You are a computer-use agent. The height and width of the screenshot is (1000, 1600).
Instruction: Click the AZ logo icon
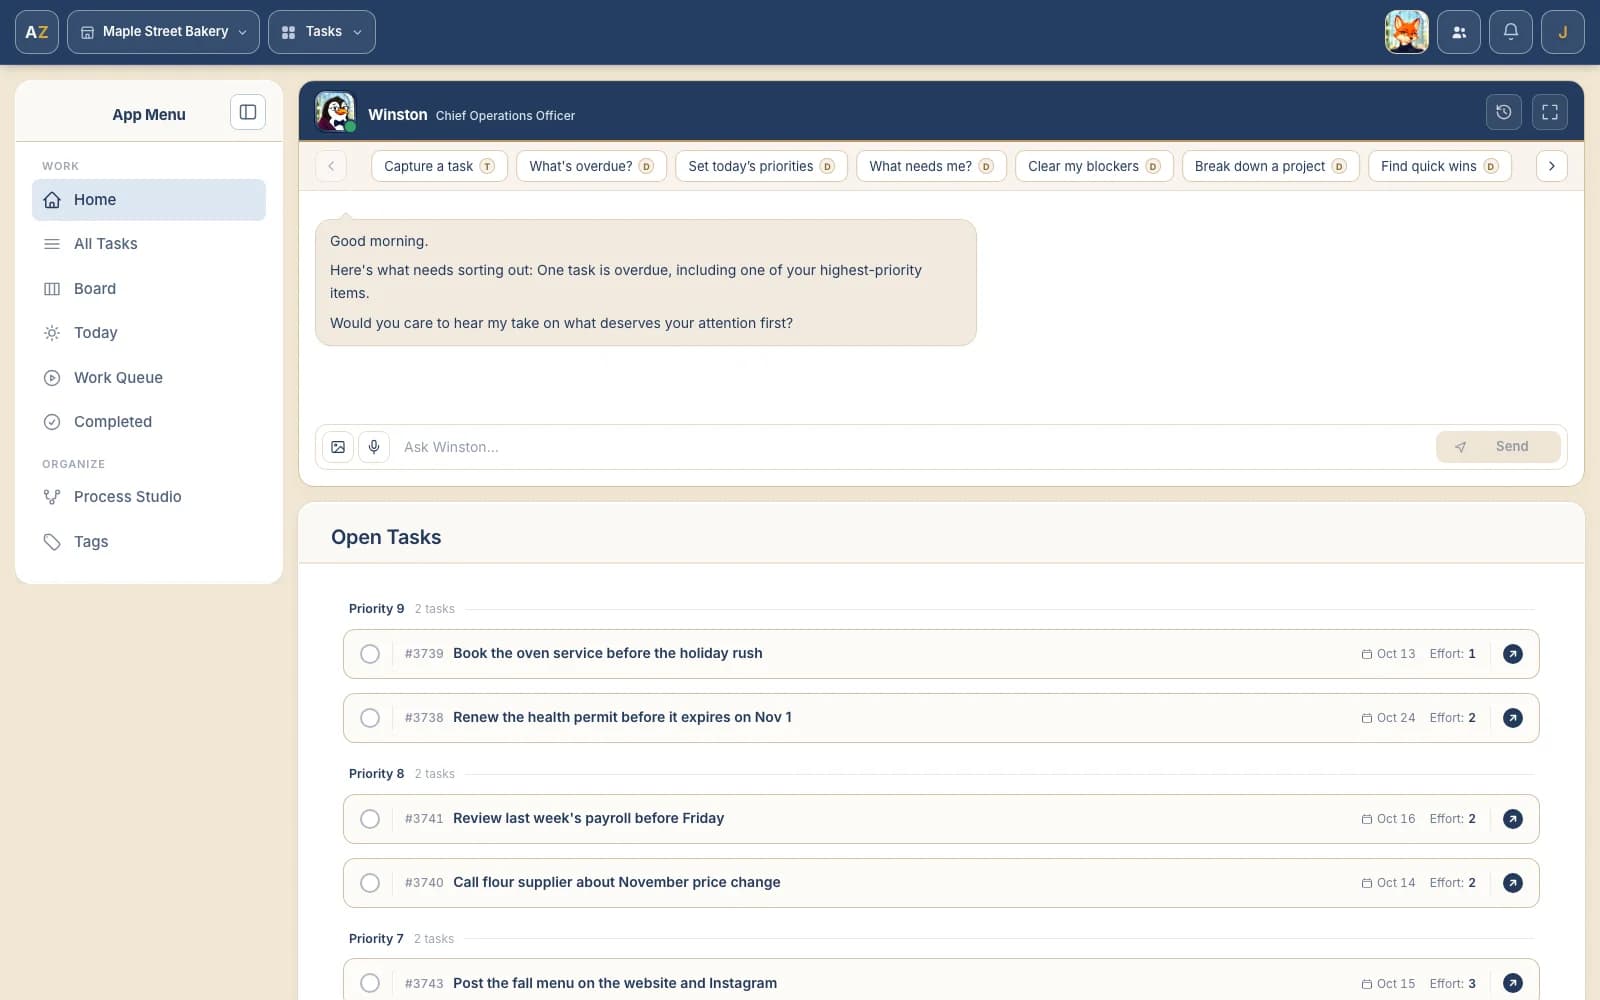click(37, 32)
